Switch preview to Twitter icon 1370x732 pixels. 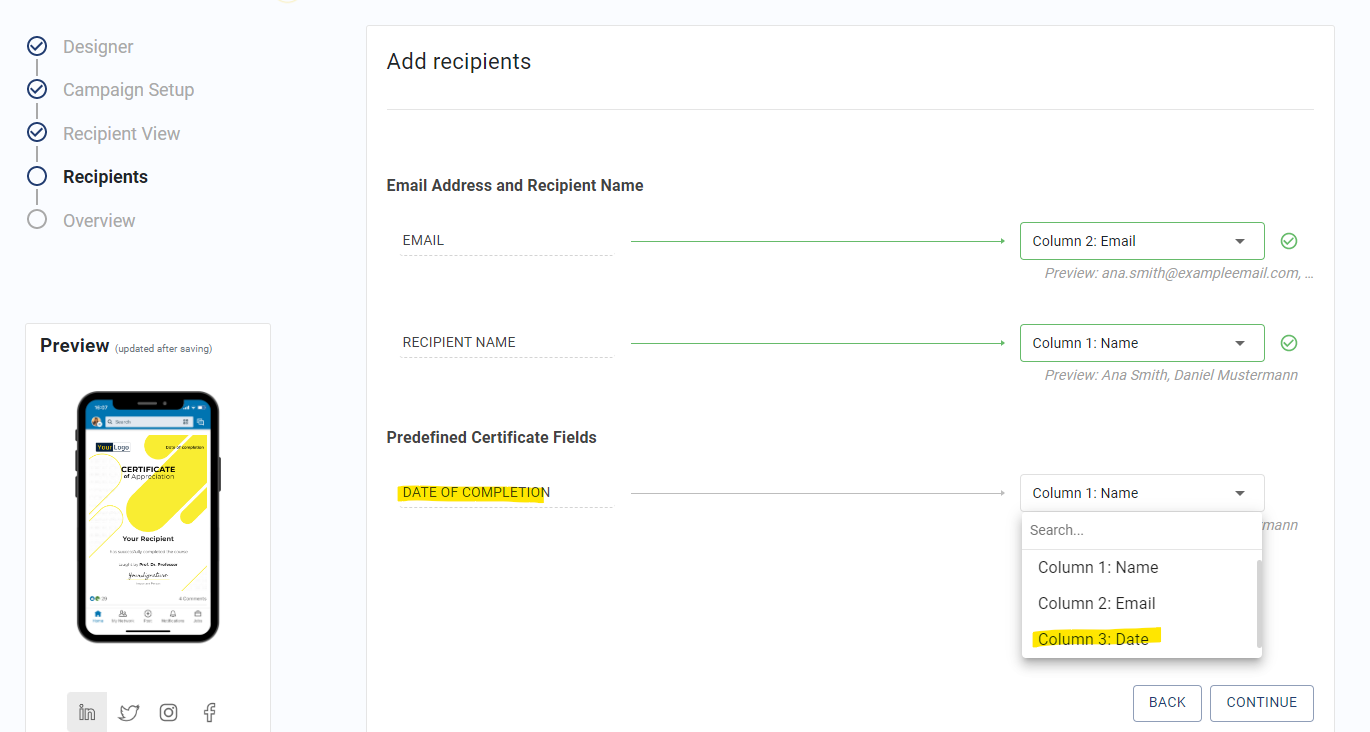pyautogui.click(x=129, y=712)
